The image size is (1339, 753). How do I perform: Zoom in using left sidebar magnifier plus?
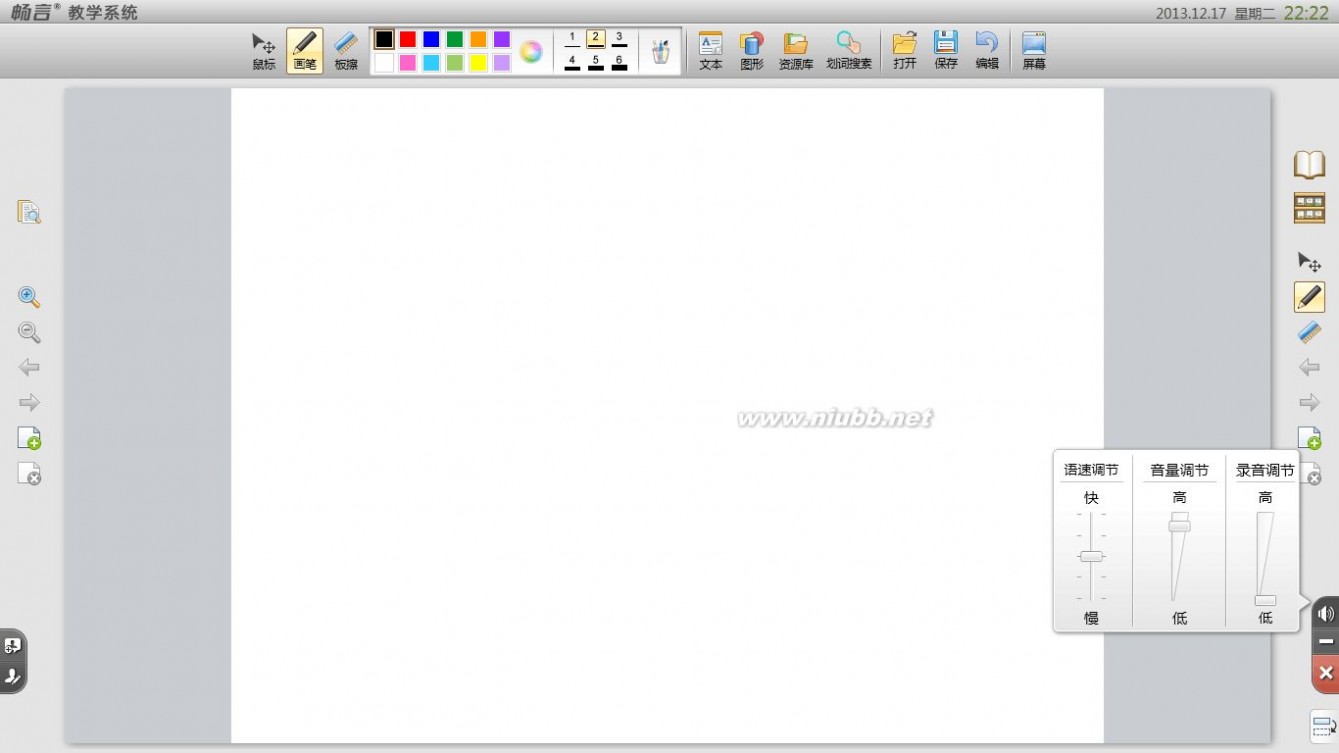[29, 297]
